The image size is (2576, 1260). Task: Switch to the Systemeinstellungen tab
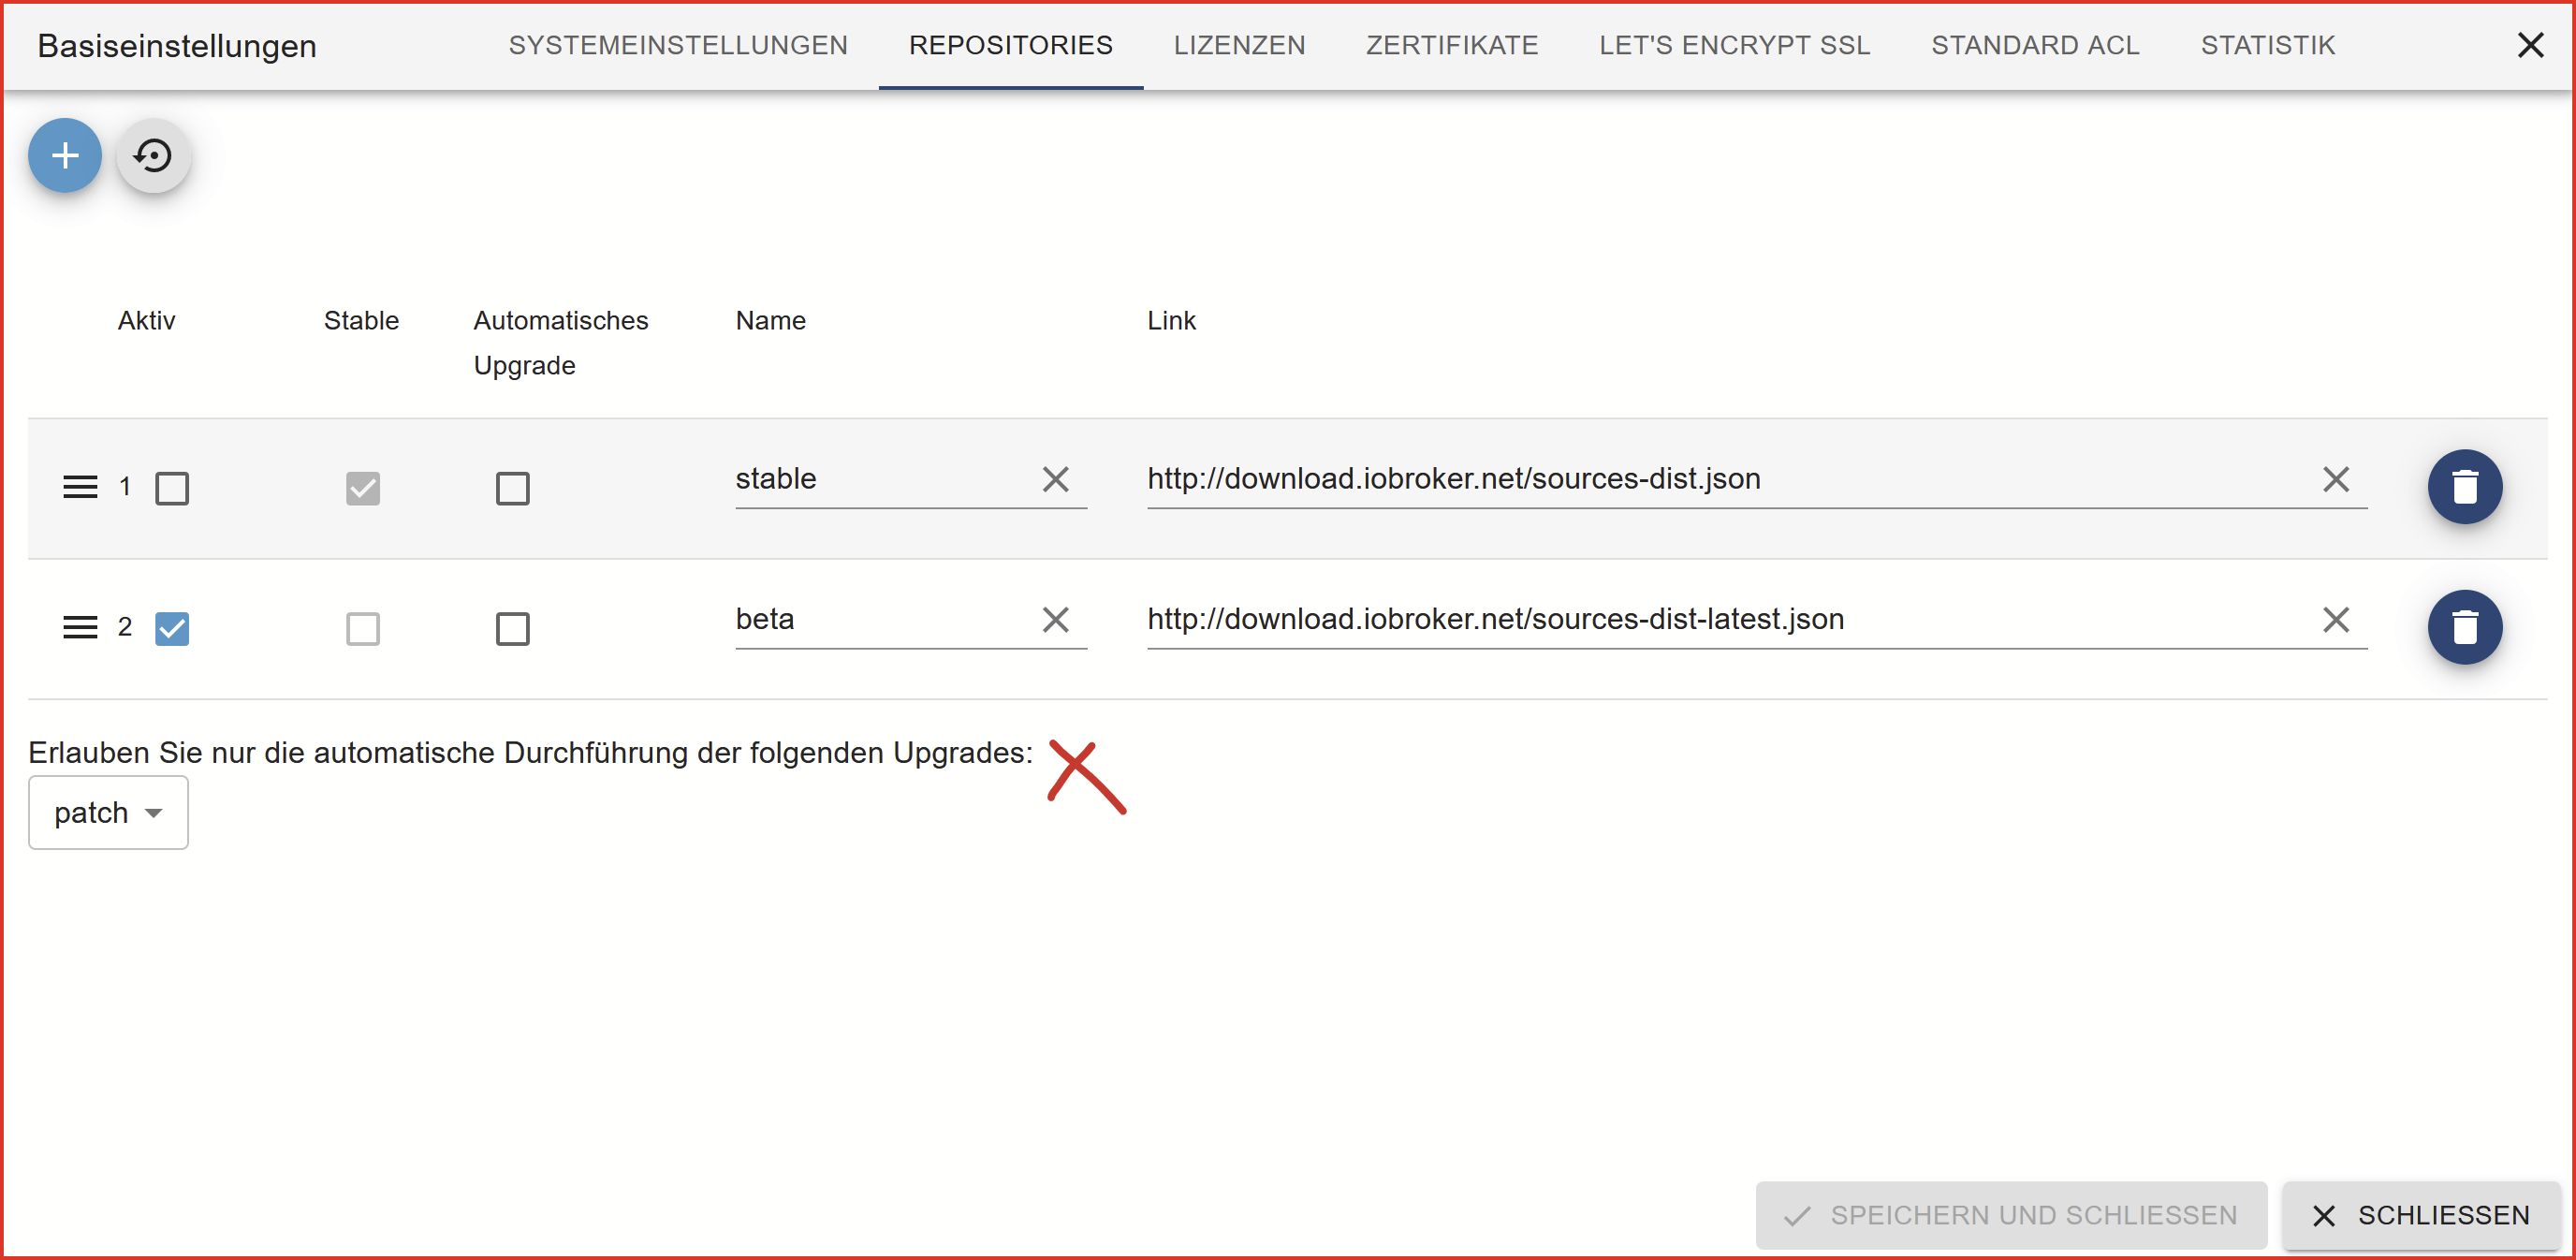[x=677, y=45]
